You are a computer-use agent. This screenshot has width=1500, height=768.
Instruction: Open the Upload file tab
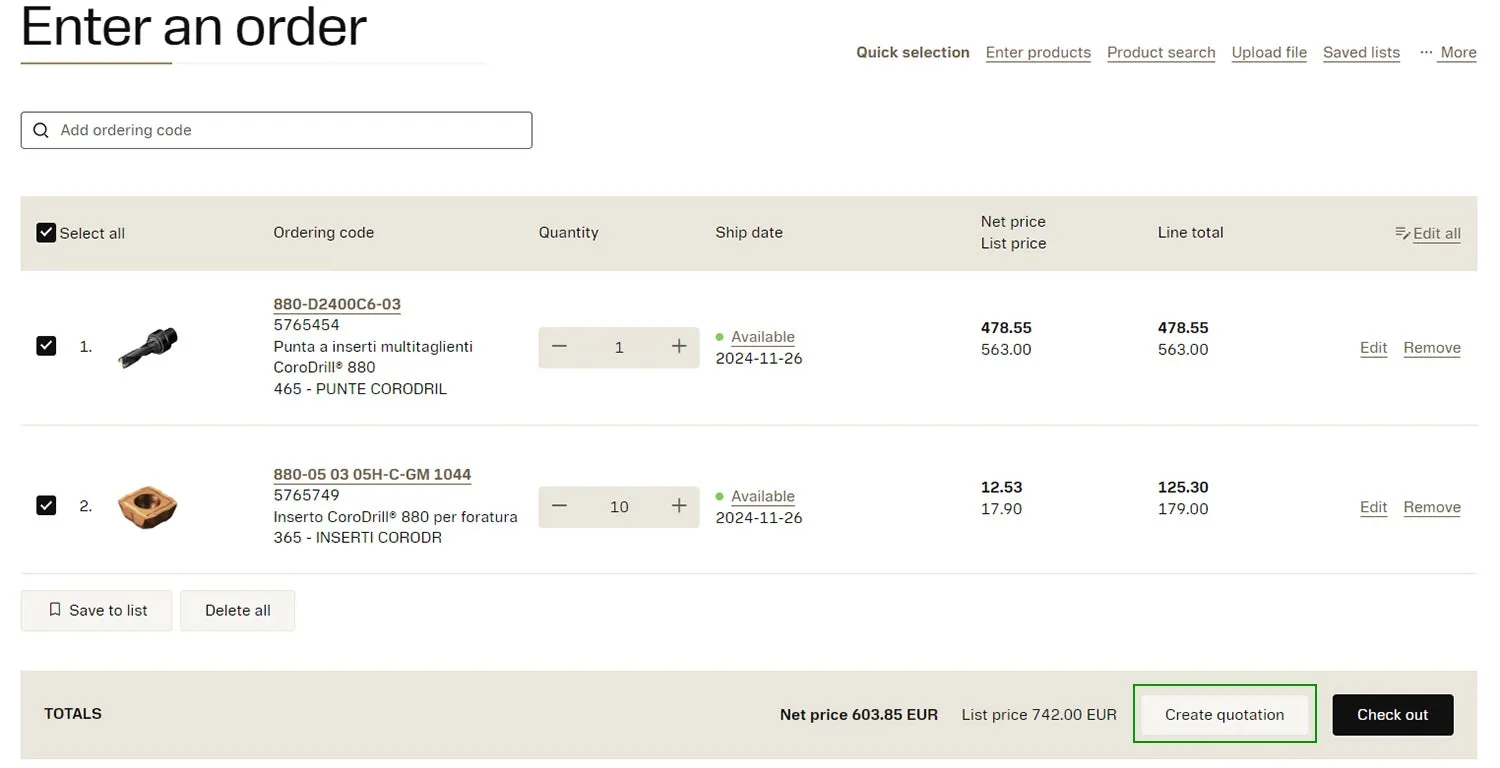(1269, 52)
